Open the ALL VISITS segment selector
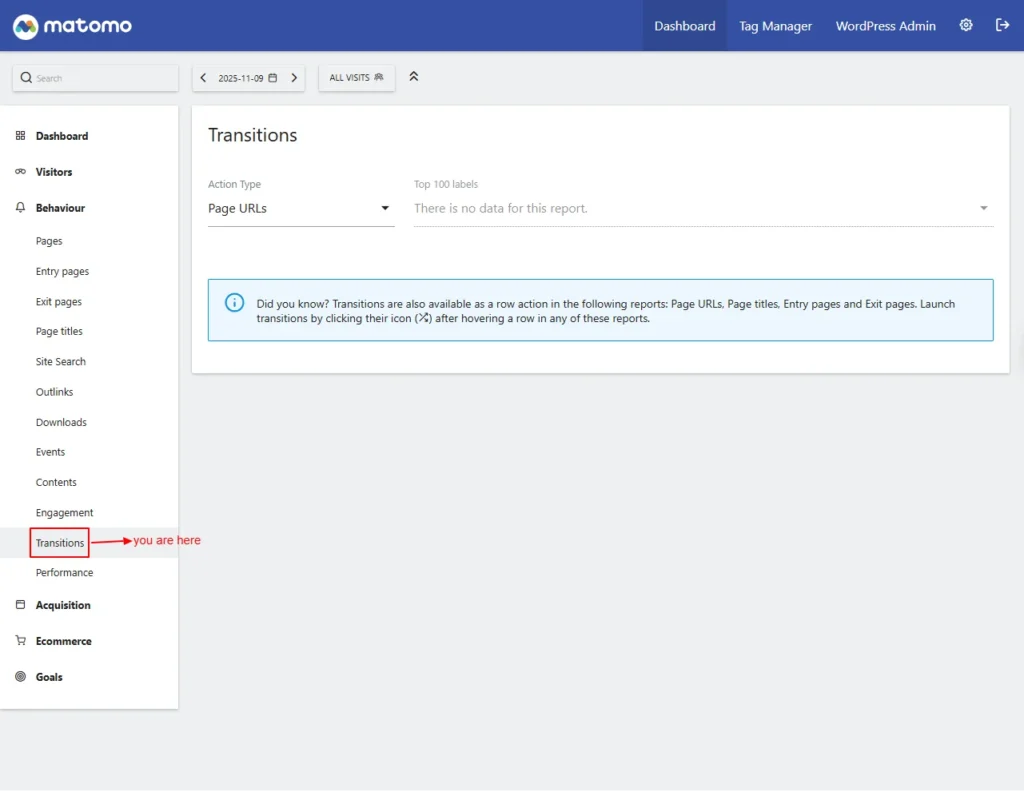The height and width of the screenshot is (792, 1024). pos(356,78)
